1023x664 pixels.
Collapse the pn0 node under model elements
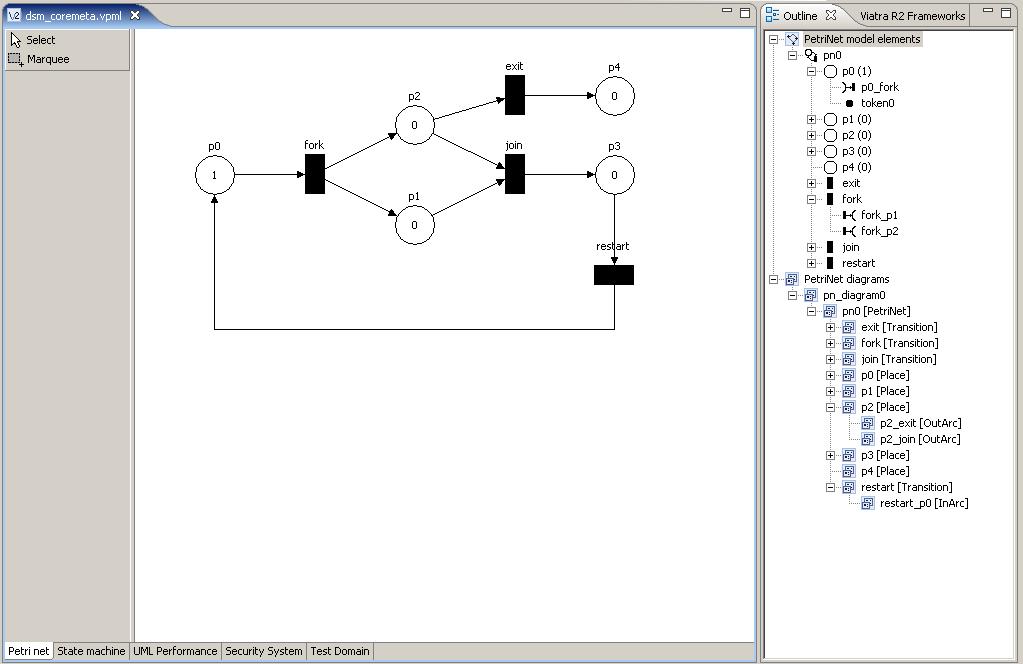(x=792, y=55)
